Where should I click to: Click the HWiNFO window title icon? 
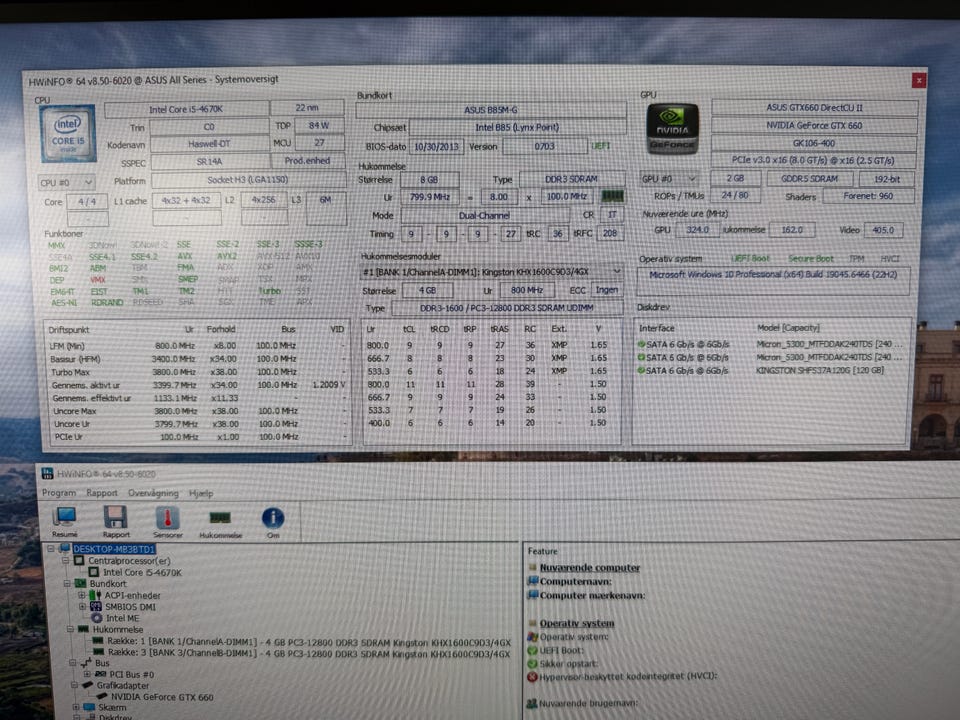click(47, 473)
